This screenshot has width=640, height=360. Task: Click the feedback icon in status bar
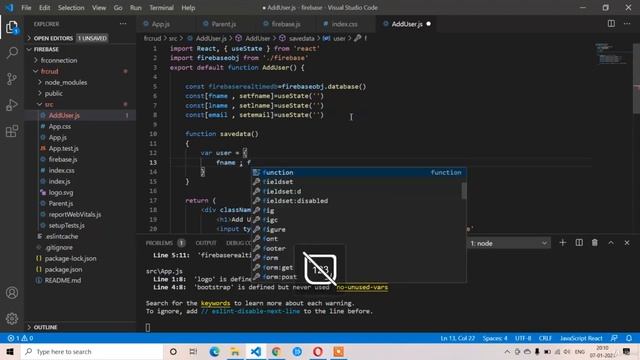click(x=614, y=338)
